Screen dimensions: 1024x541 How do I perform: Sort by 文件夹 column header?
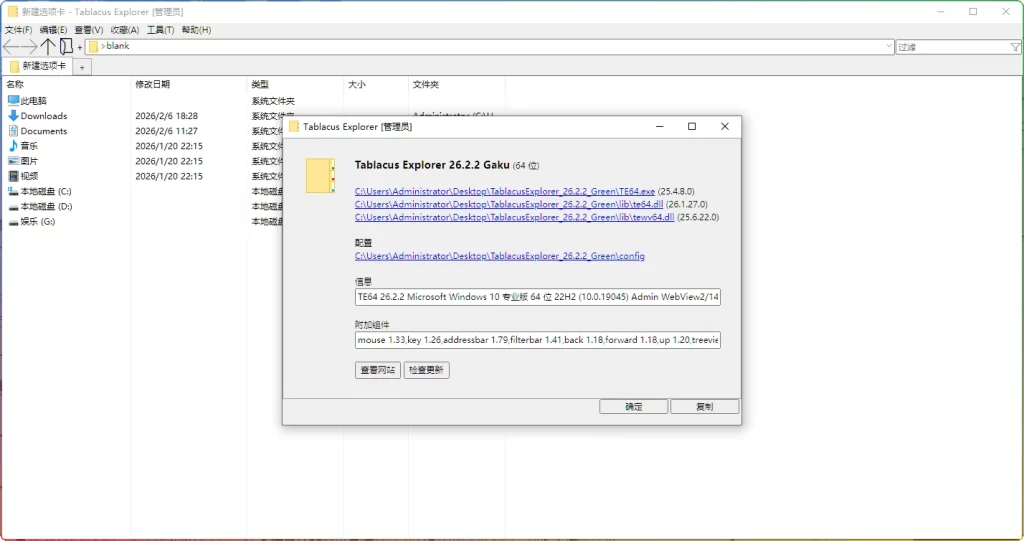point(426,84)
